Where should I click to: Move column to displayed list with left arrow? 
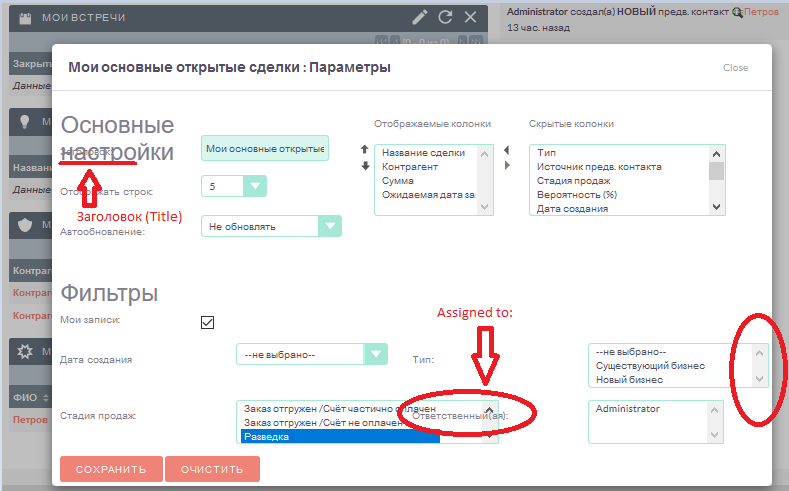tap(507, 150)
